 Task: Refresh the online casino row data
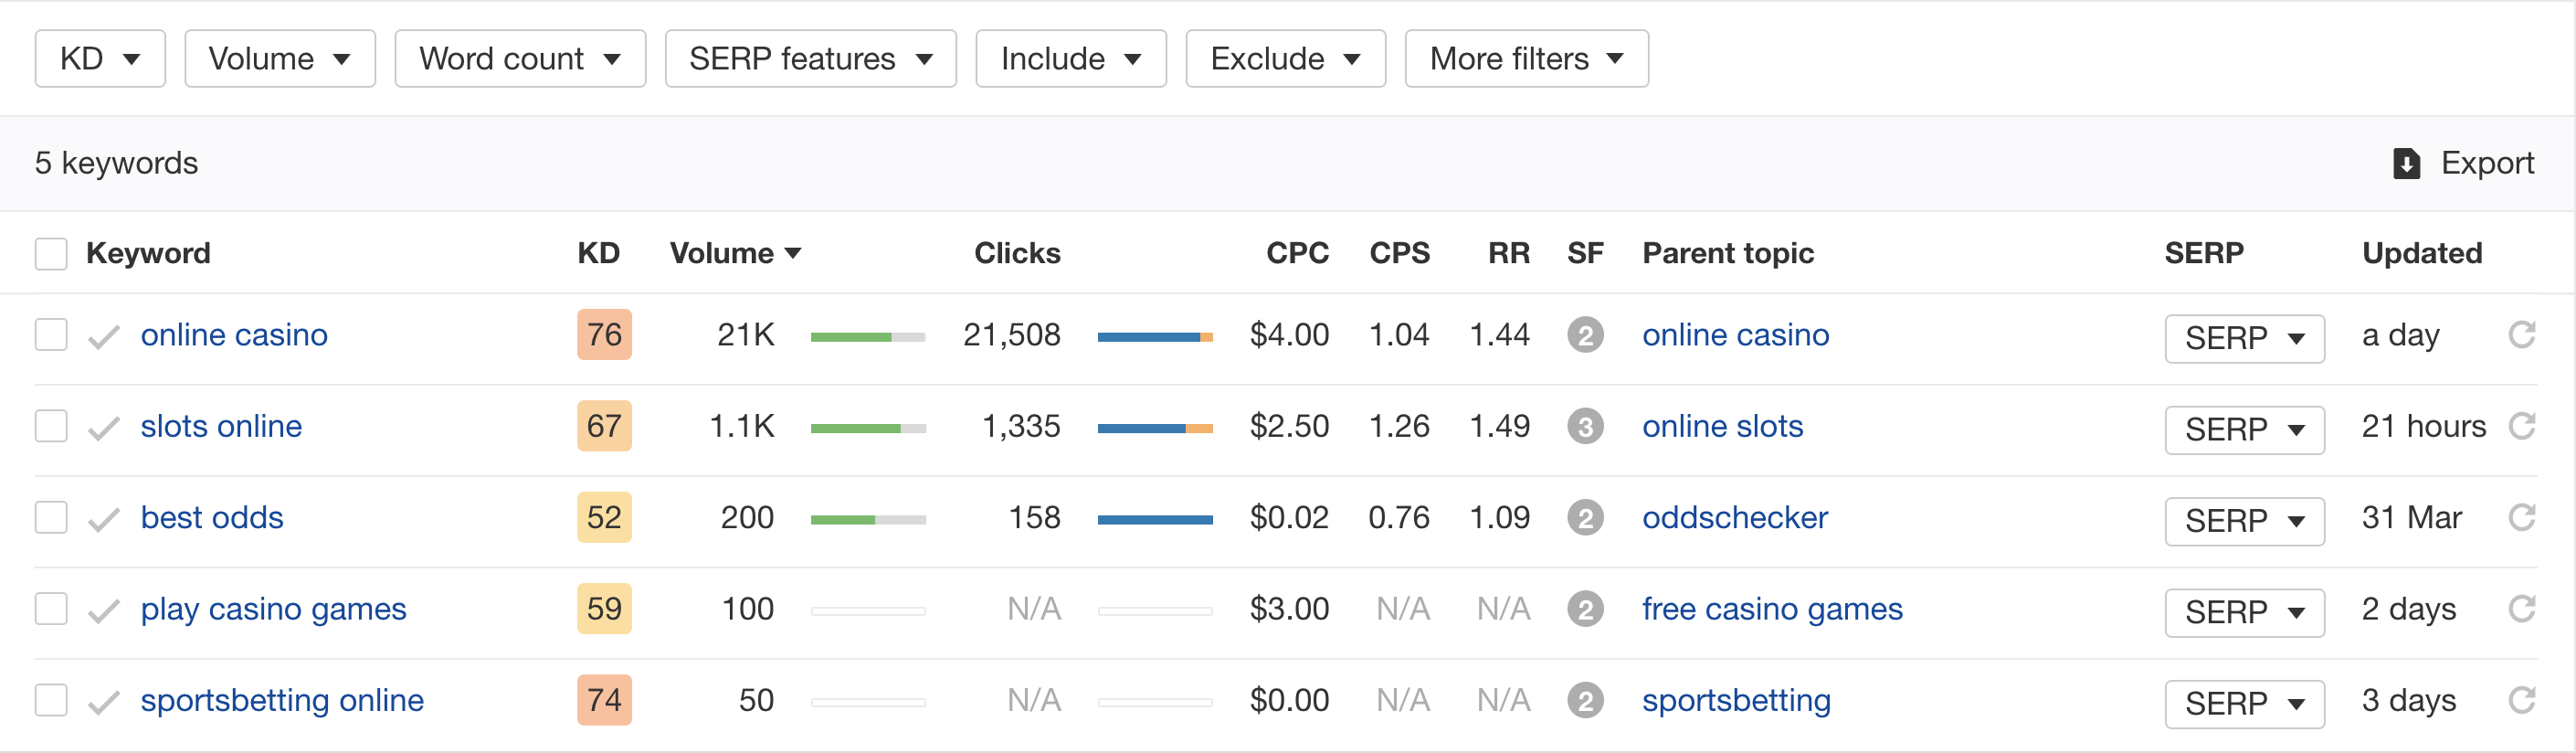tap(2521, 335)
